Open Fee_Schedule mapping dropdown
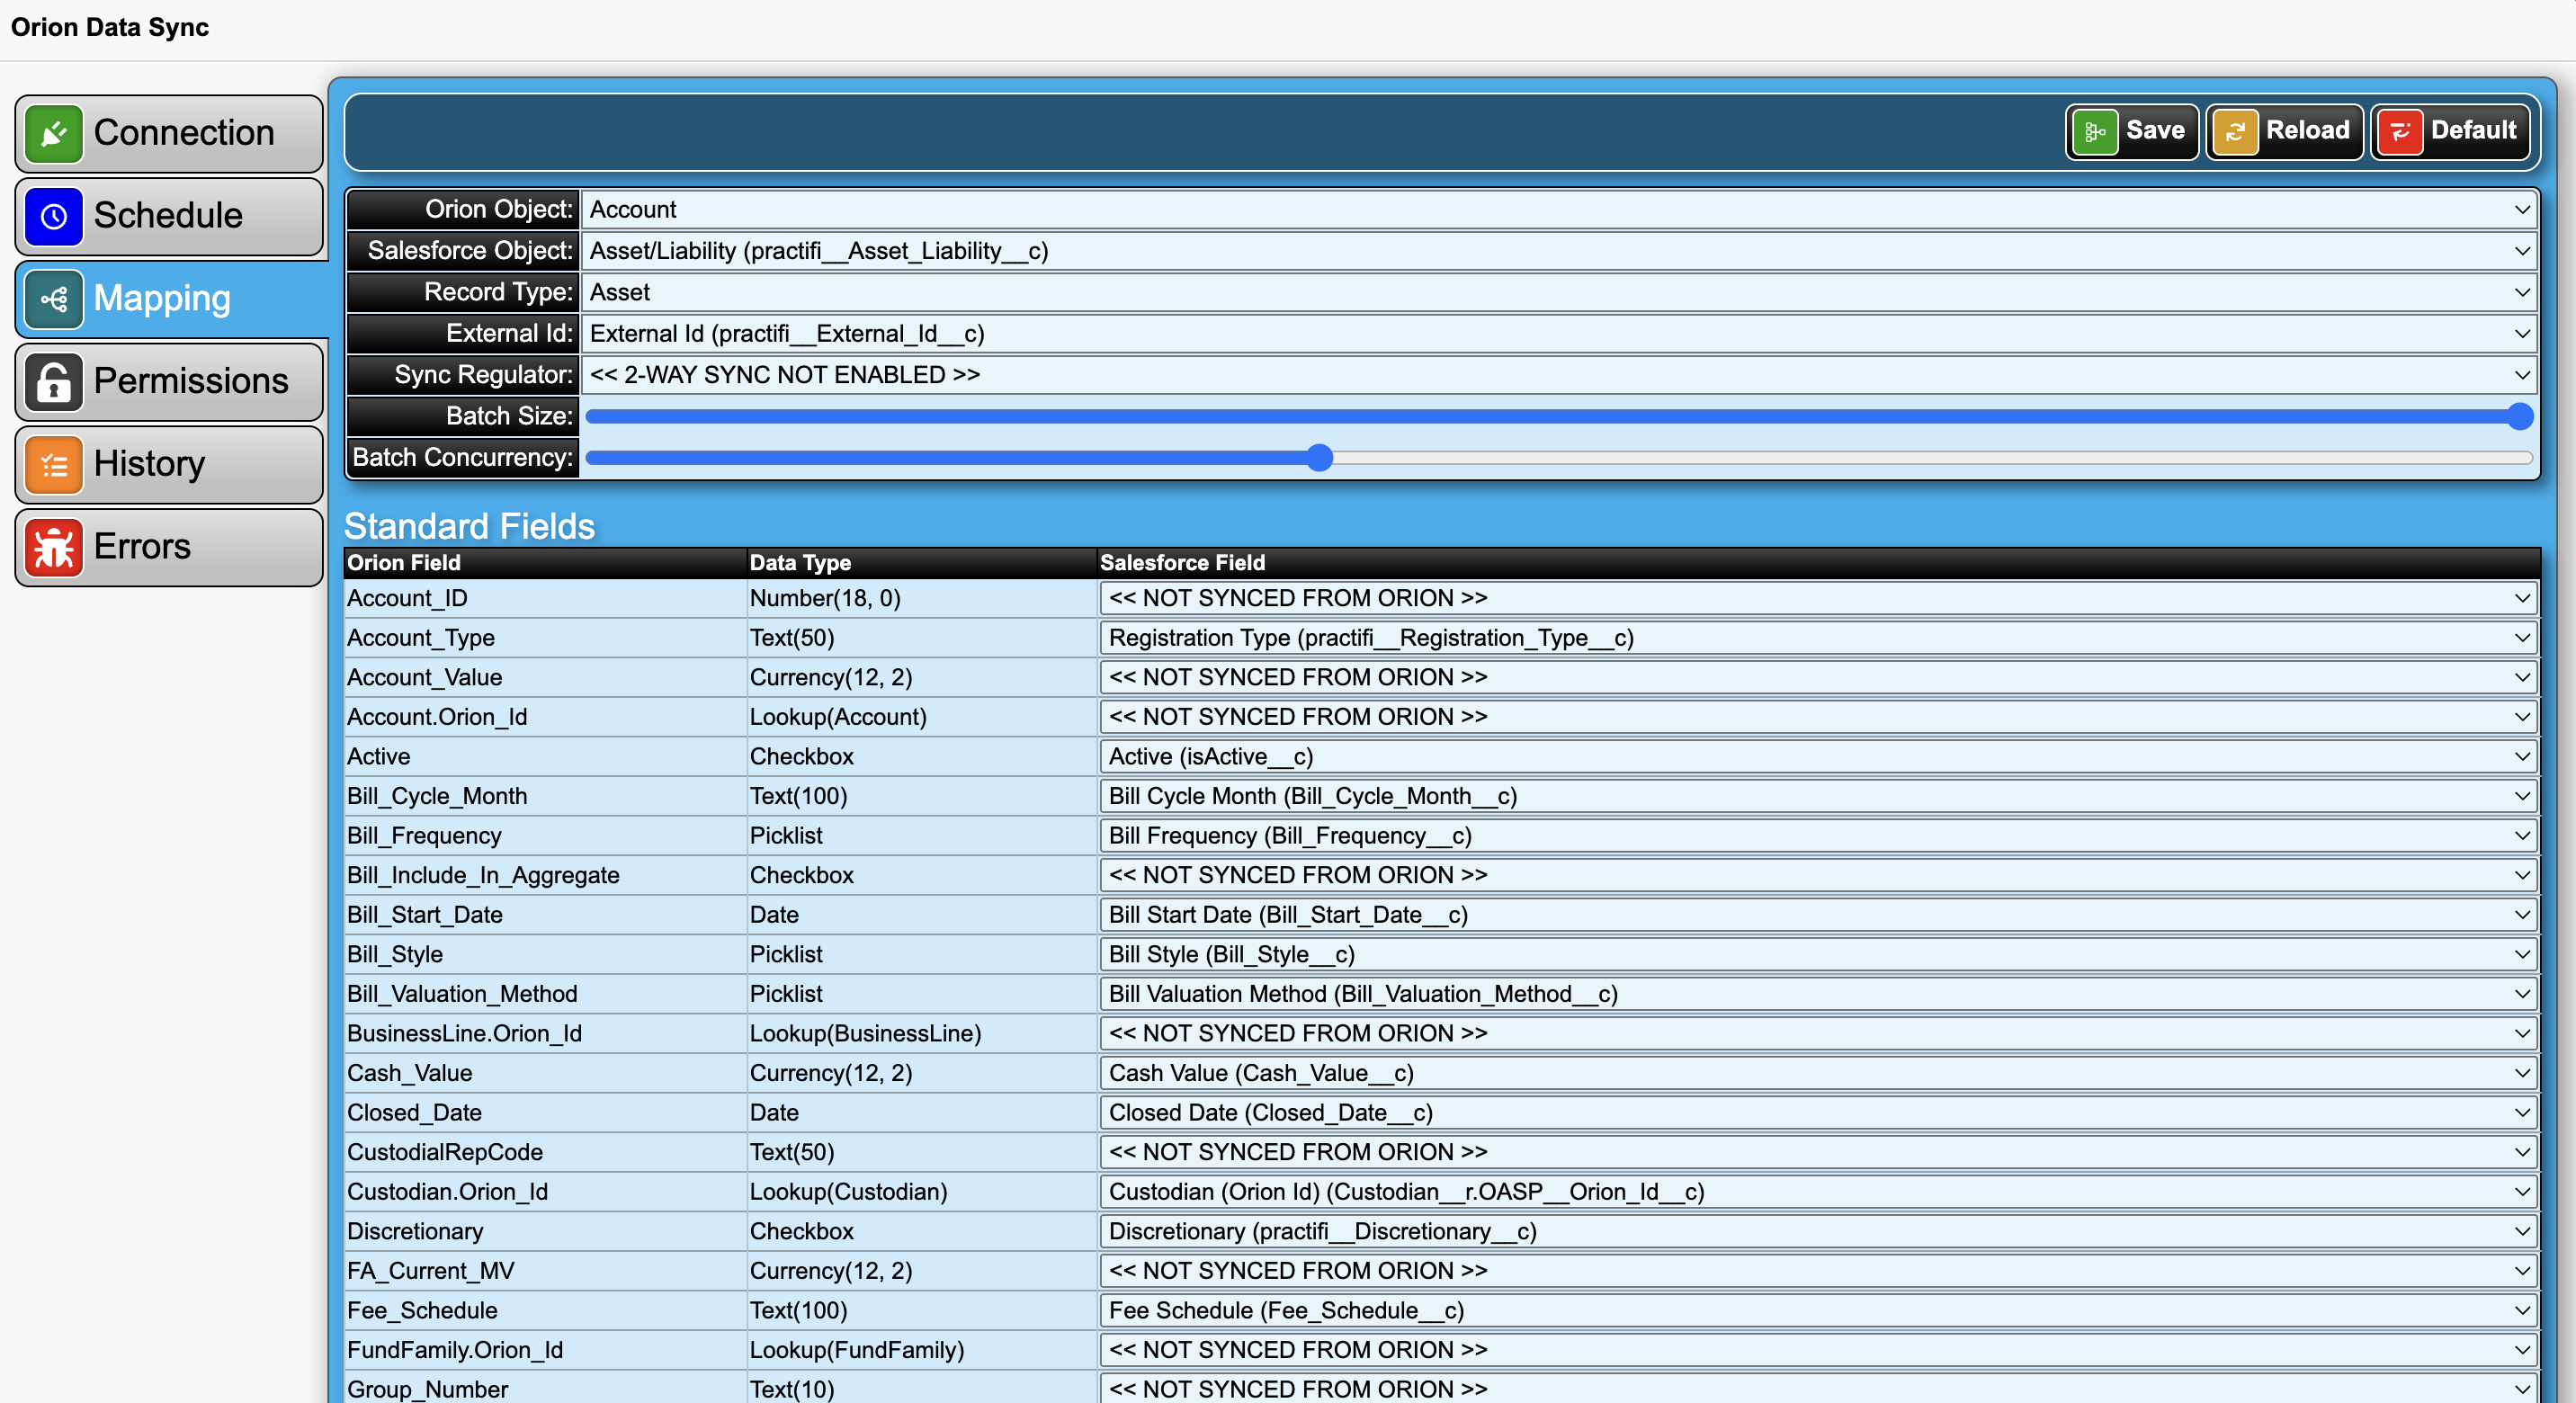The height and width of the screenshot is (1403, 2576). click(x=1818, y=1311)
